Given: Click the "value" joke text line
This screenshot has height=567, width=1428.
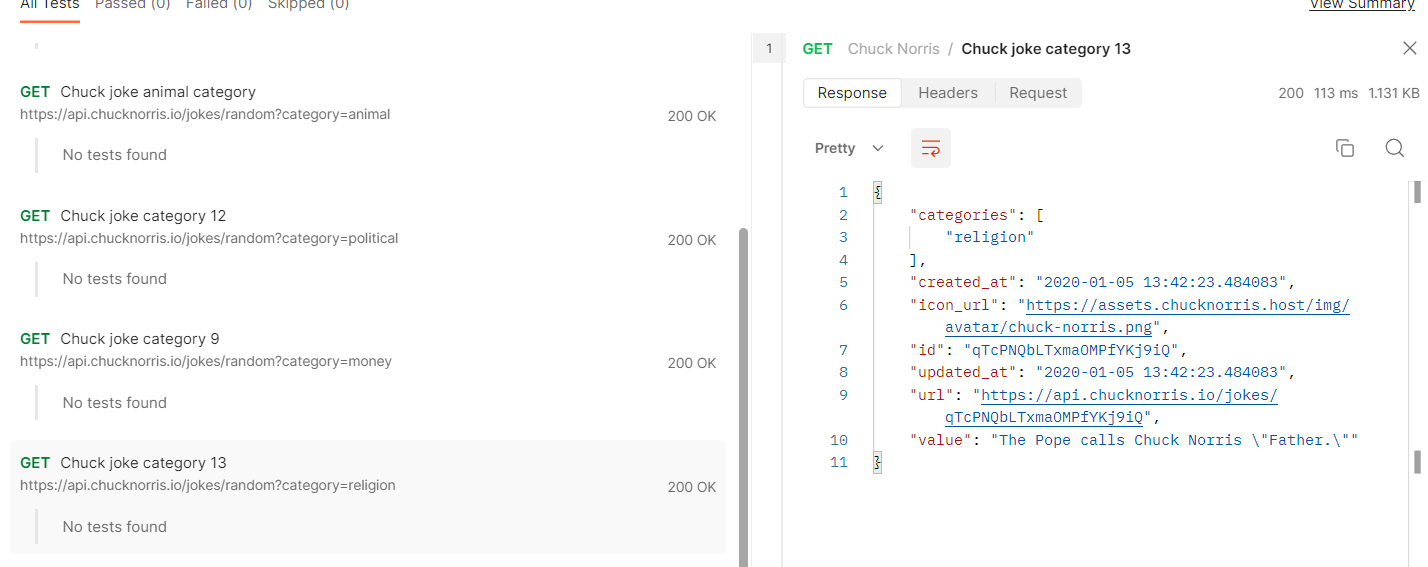Looking at the screenshot, I should (x=1133, y=440).
